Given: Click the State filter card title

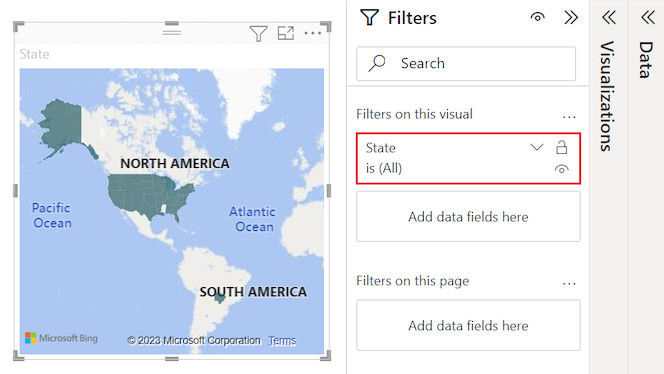Looking at the screenshot, I should [x=381, y=148].
